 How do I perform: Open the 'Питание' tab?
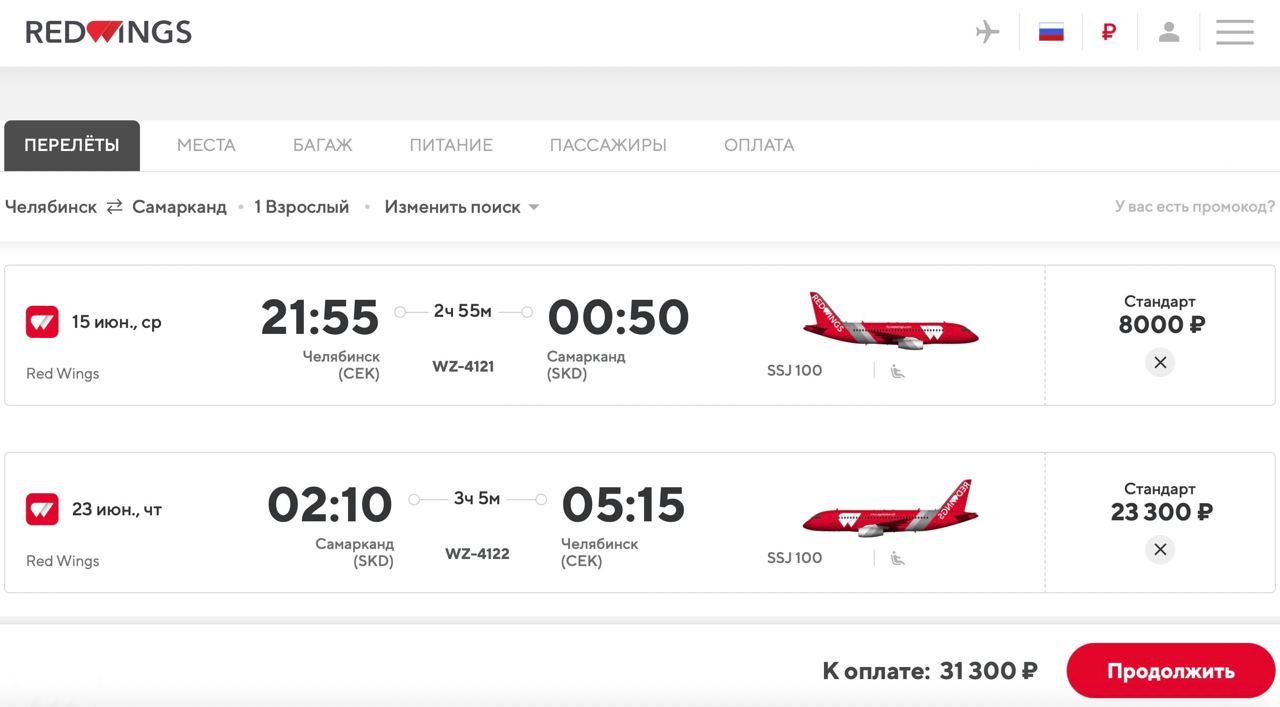[451, 145]
